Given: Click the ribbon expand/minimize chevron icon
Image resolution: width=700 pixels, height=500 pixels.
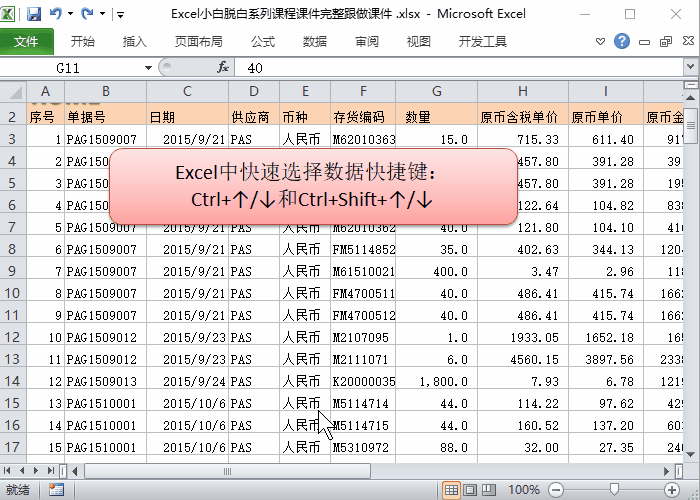Looking at the screenshot, I should (x=600, y=42).
